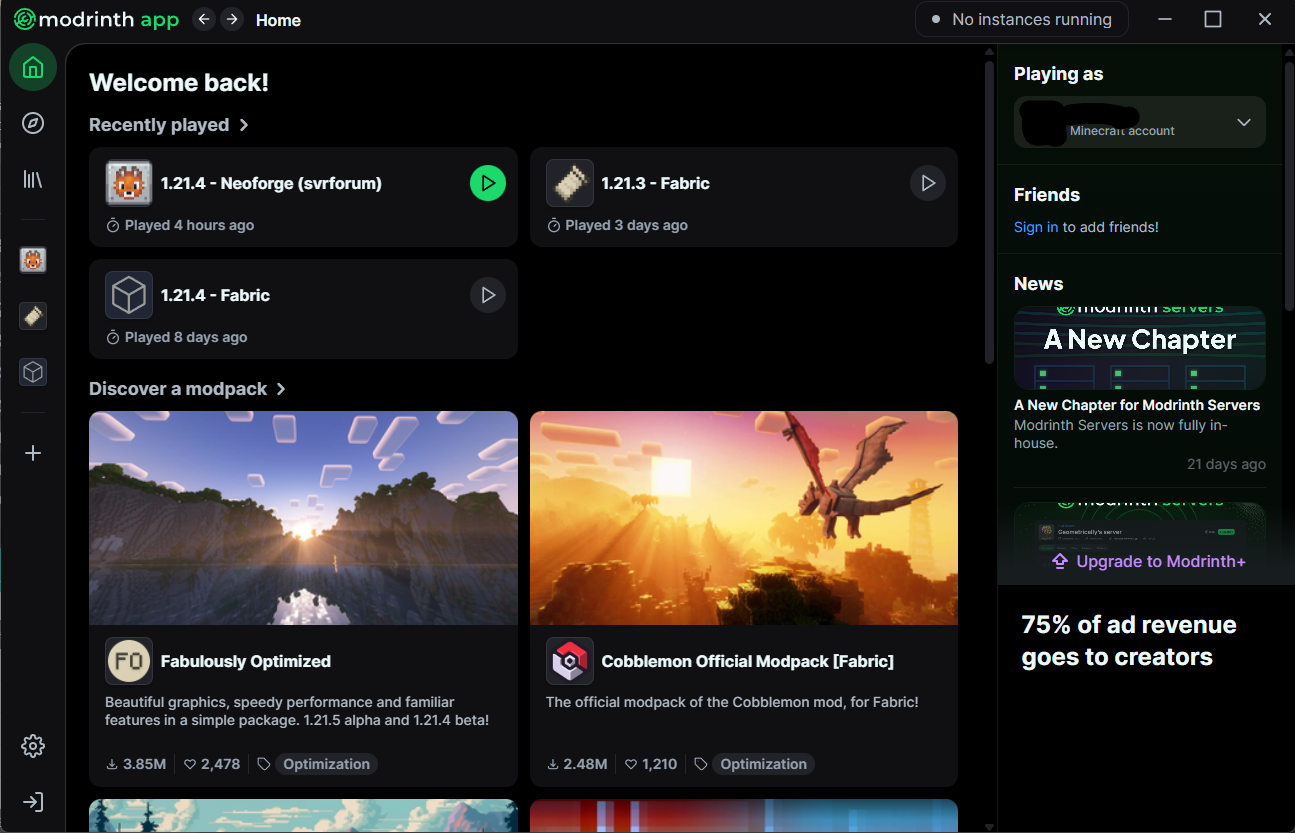The image size is (1295, 833).
Task: Open the Home page in sidebar
Action: click(33, 68)
